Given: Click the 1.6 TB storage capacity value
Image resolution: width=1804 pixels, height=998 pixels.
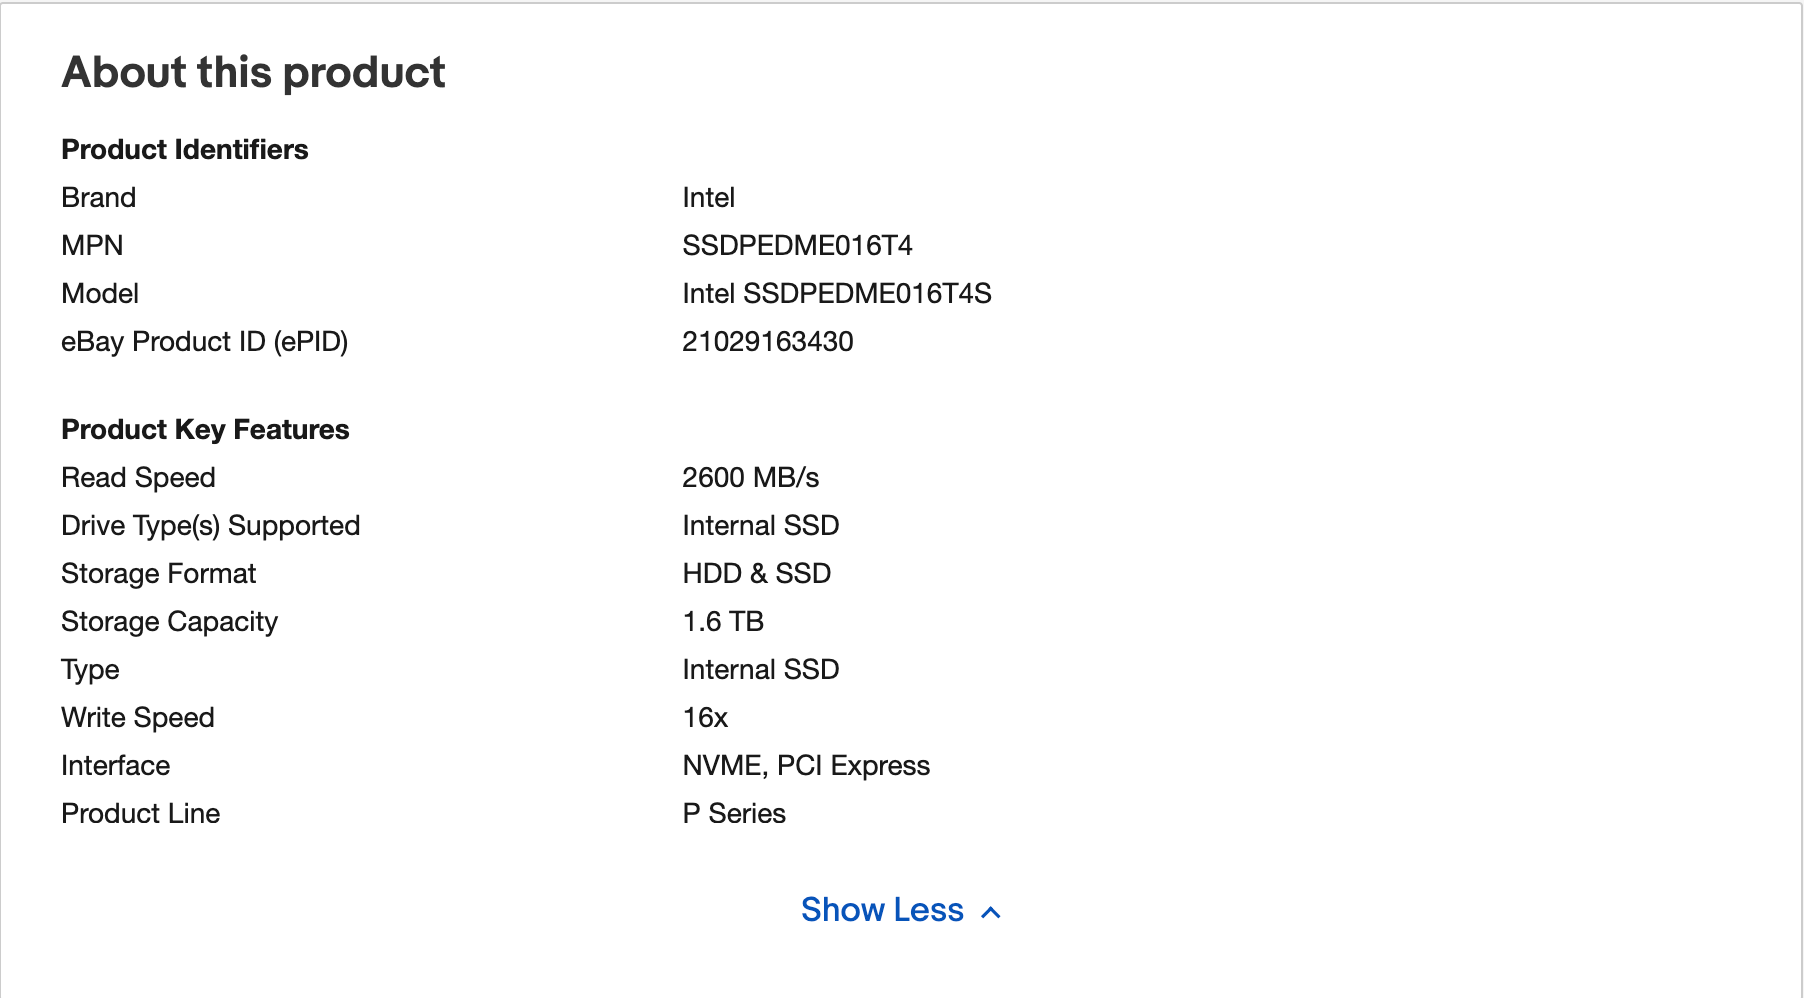Looking at the screenshot, I should point(722,621).
